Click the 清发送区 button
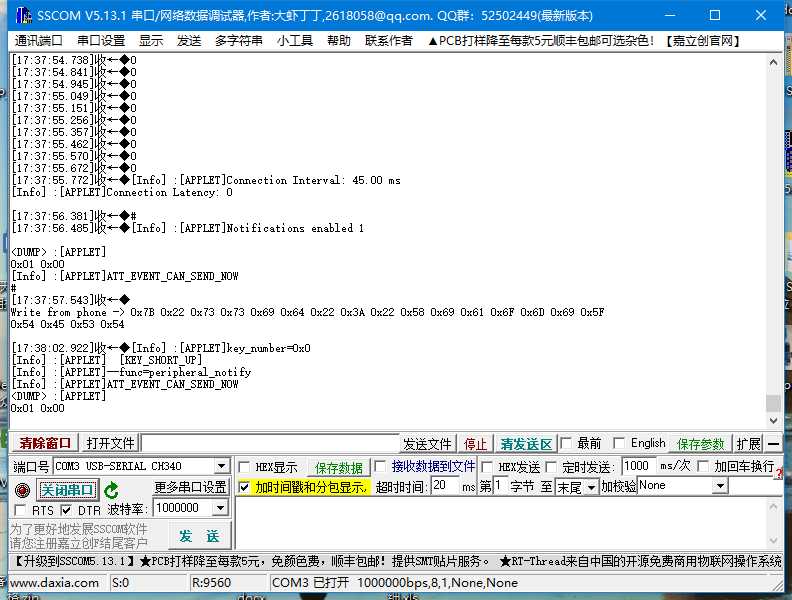 click(x=526, y=444)
